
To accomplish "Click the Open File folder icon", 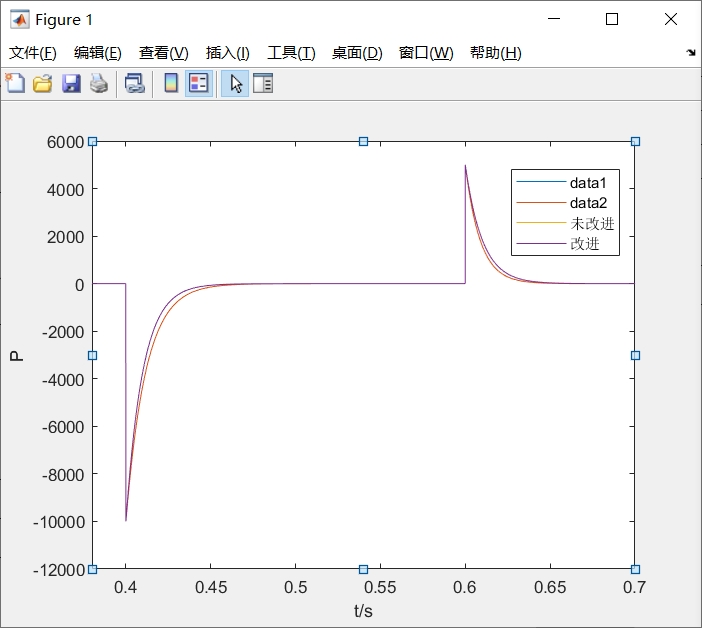I will pyautogui.click(x=43, y=84).
